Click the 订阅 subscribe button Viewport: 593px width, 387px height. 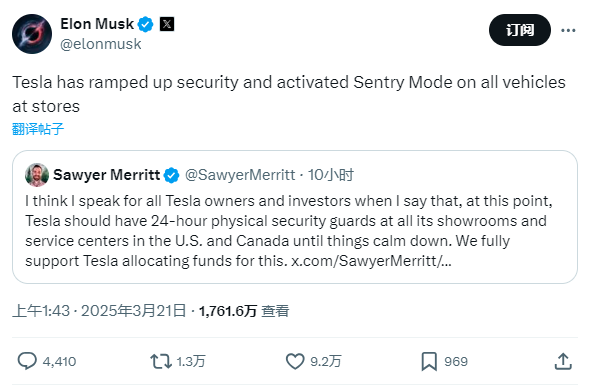pyautogui.click(x=520, y=30)
